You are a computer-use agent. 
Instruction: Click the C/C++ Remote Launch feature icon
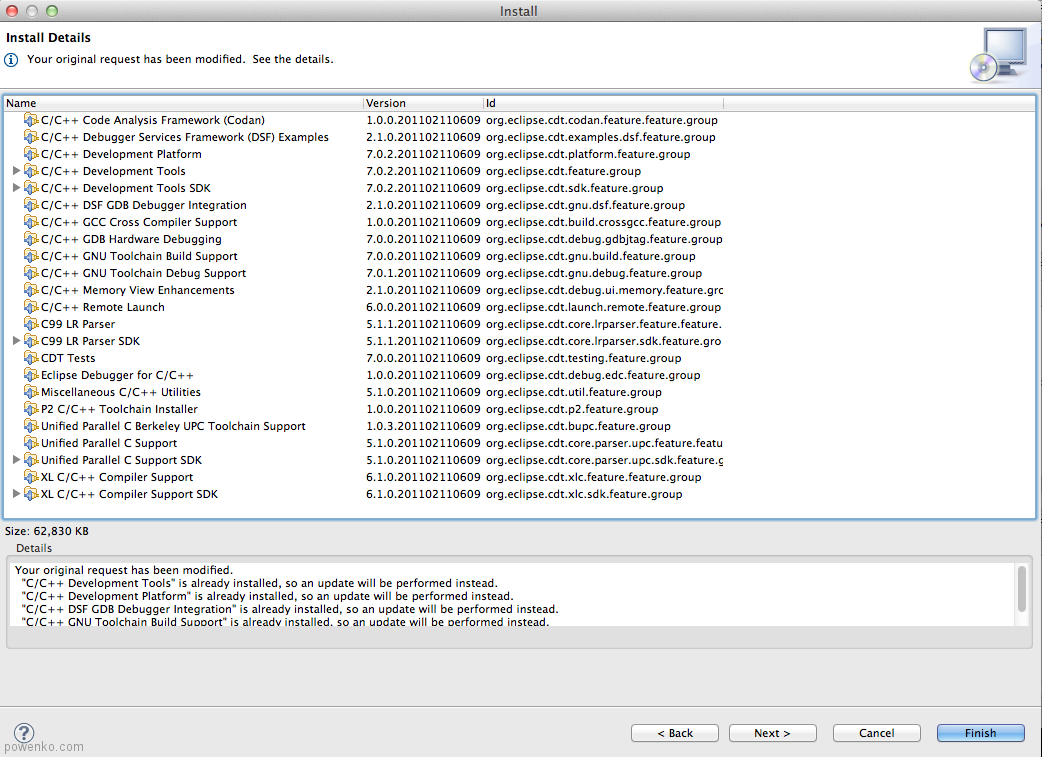coord(31,307)
